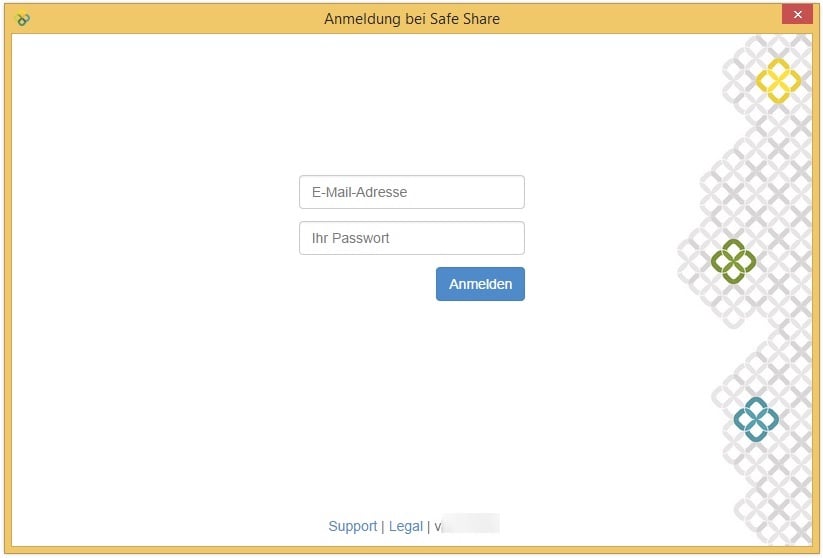
Task: Click the blue Anmelden button
Action: pyautogui.click(x=480, y=284)
